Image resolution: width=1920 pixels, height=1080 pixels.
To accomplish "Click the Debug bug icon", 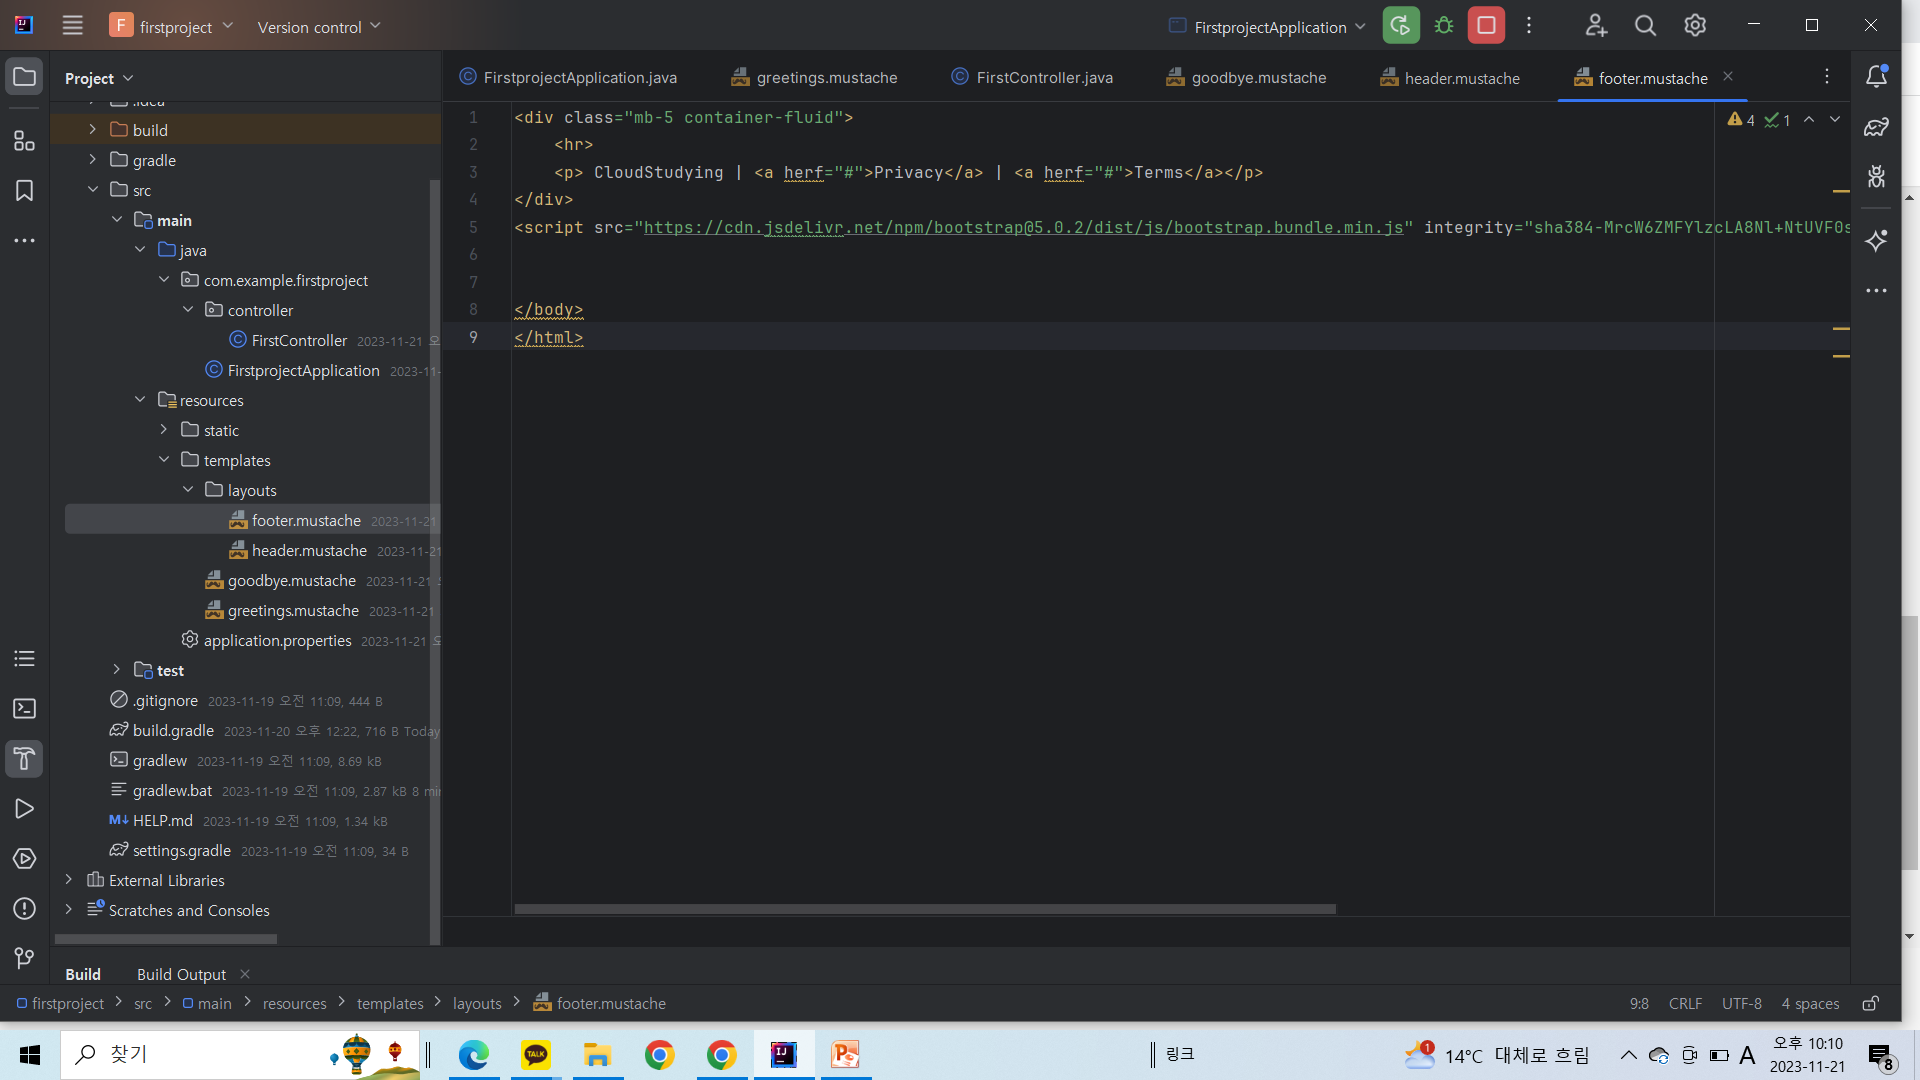I will click(1443, 26).
